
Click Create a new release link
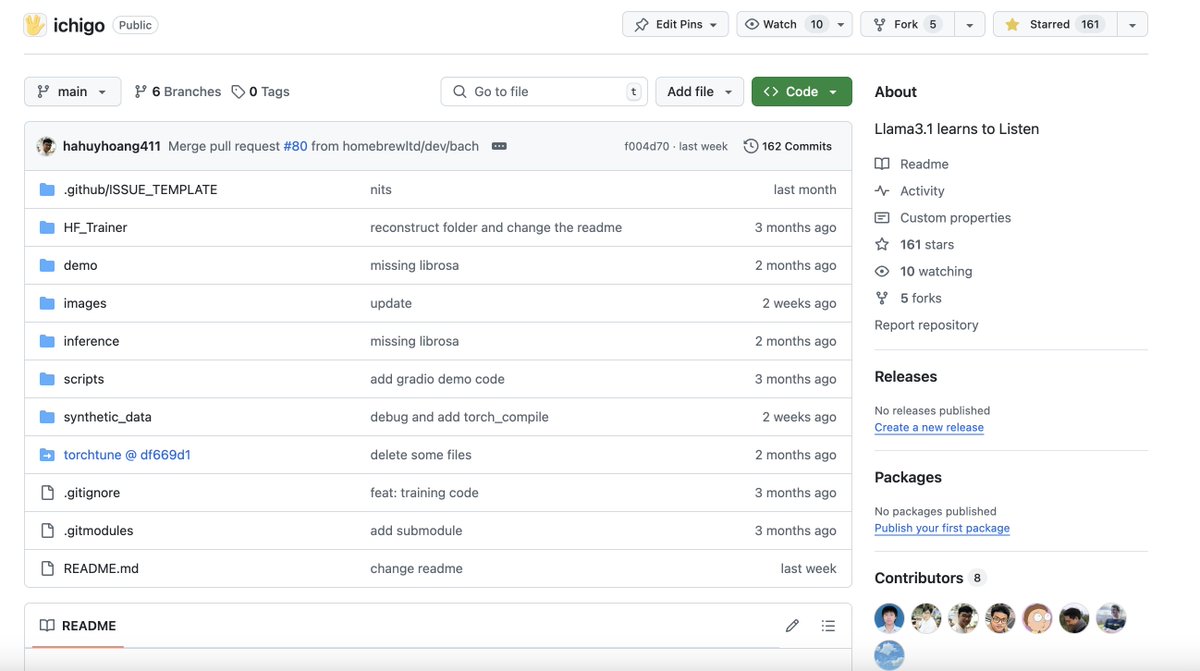(929, 427)
